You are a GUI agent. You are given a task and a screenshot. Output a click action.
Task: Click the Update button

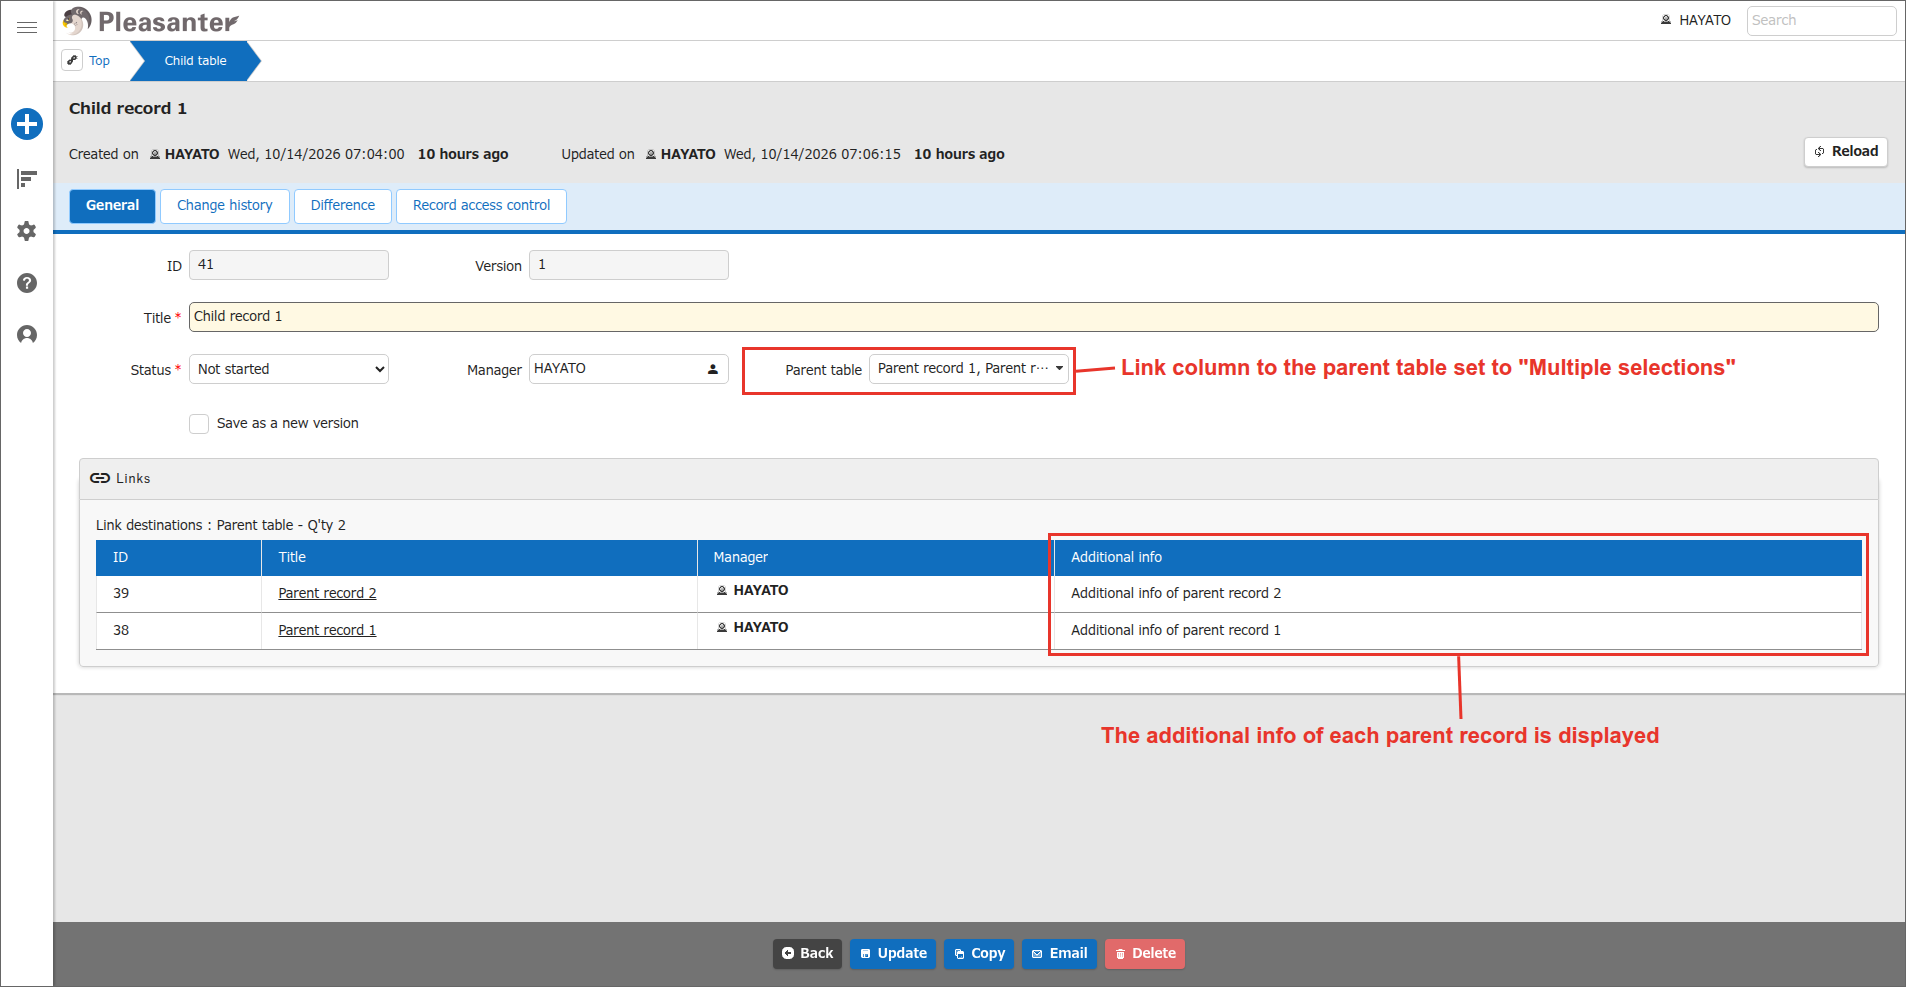tap(893, 954)
